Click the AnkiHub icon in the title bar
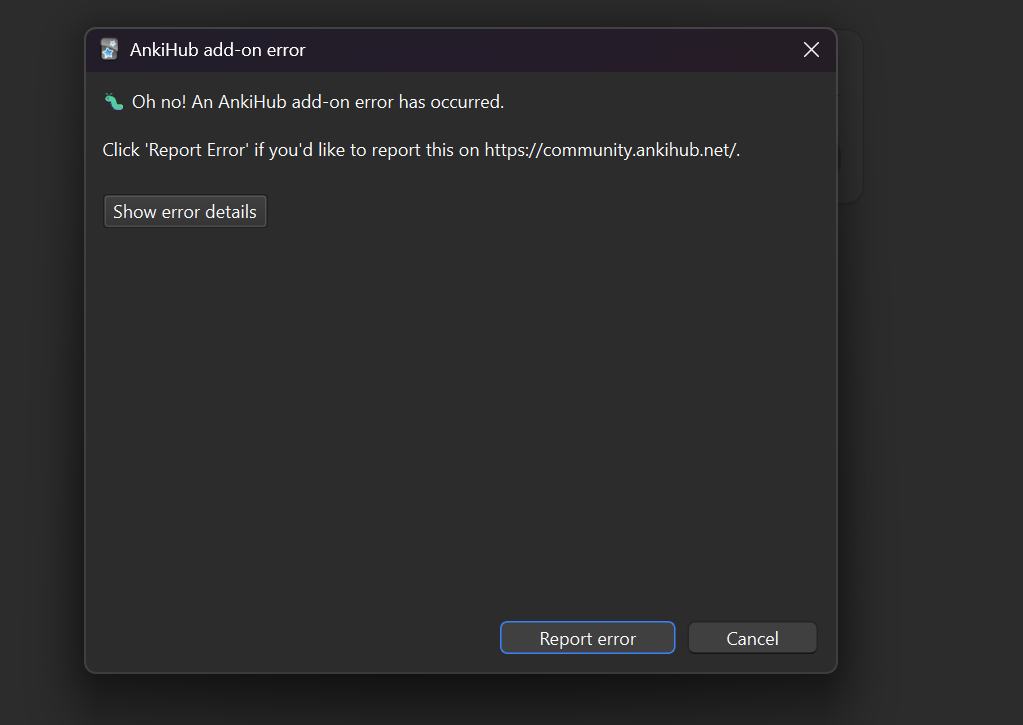Viewport: 1023px width, 725px height. click(x=109, y=50)
